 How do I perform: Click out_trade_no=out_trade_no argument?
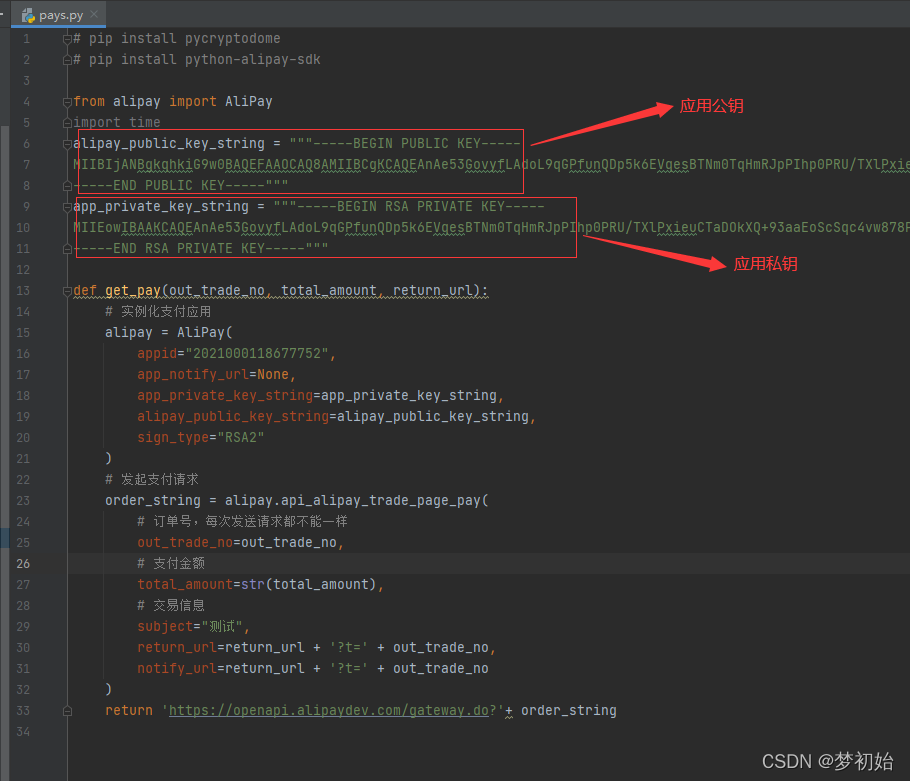(240, 543)
